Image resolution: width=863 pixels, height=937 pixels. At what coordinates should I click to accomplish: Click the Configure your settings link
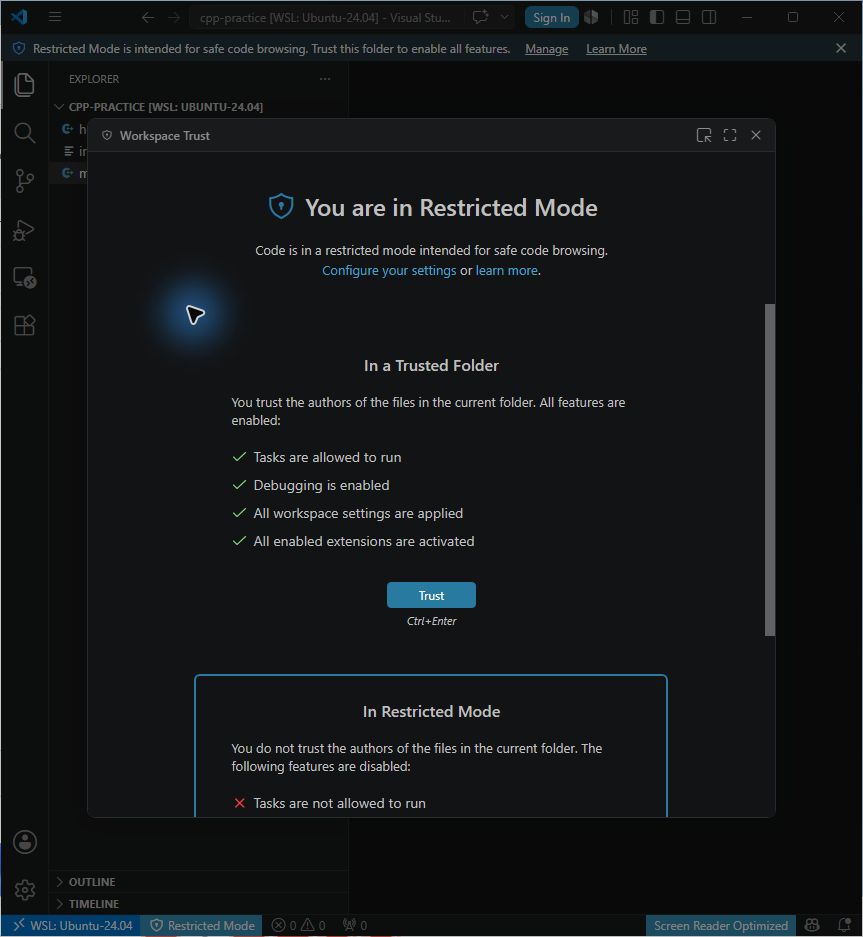[389, 271]
